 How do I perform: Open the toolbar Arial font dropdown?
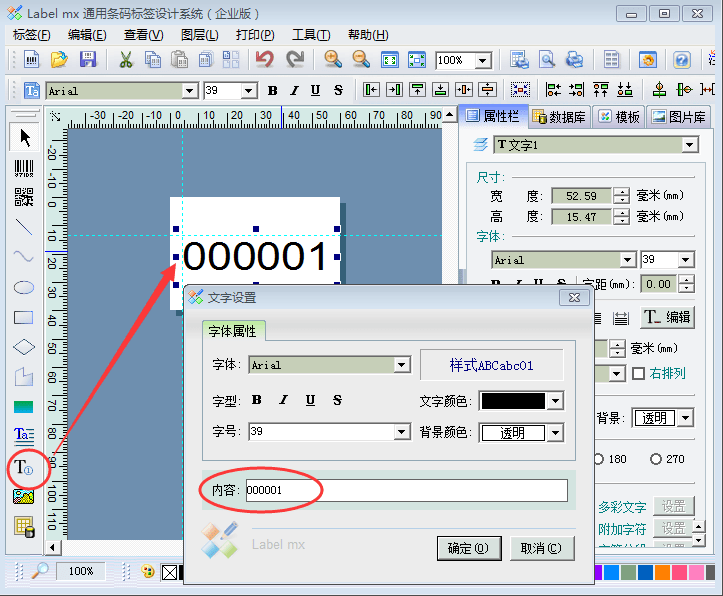pyautogui.click(x=190, y=91)
